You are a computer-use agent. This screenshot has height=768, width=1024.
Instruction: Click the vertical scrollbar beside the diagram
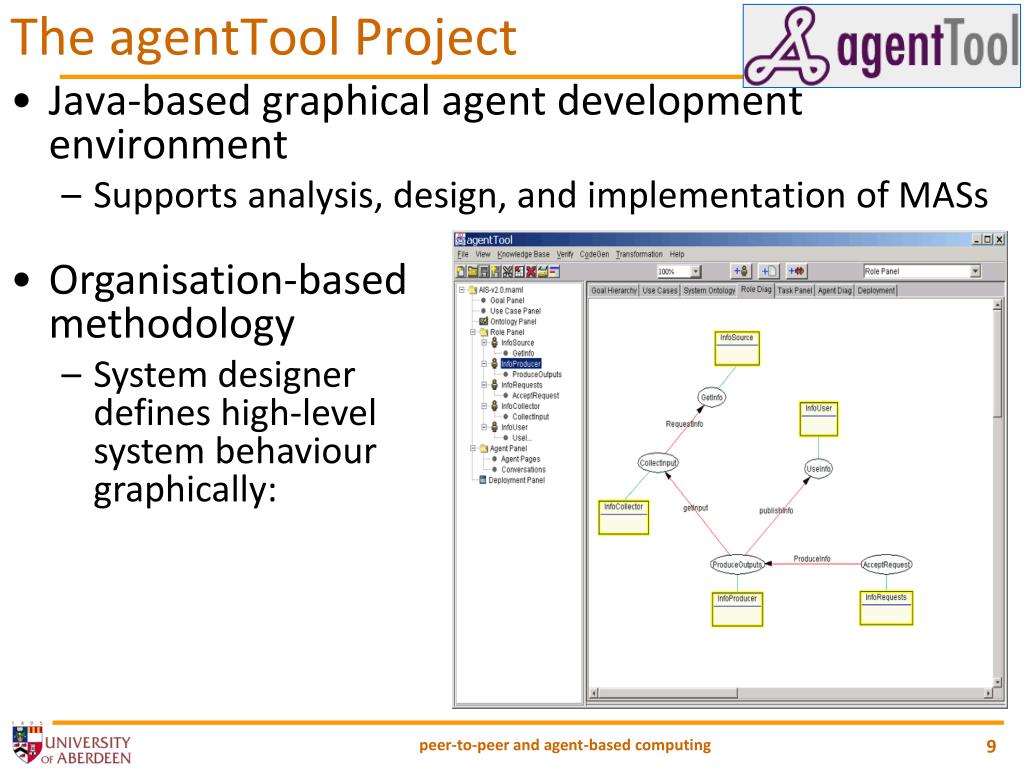997,493
